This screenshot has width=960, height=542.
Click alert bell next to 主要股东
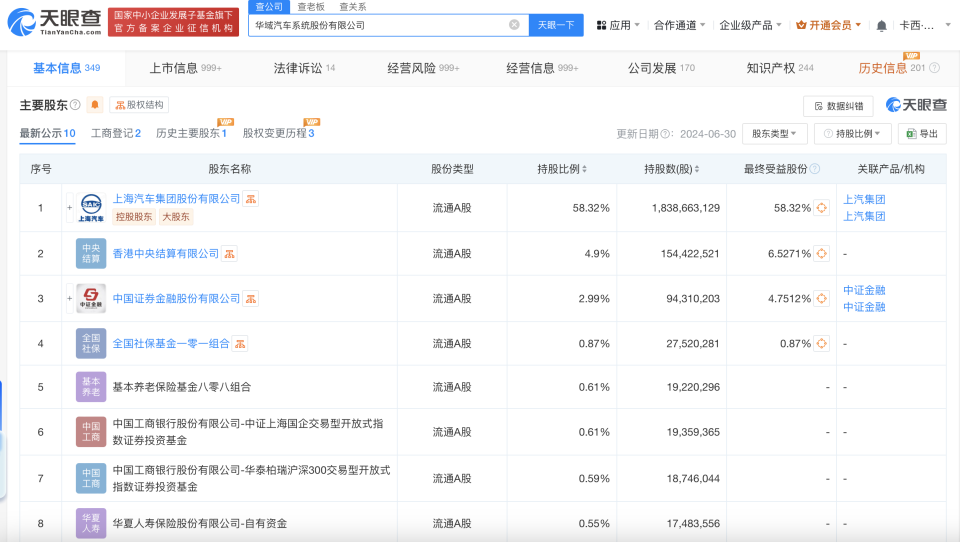click(95, 105)
